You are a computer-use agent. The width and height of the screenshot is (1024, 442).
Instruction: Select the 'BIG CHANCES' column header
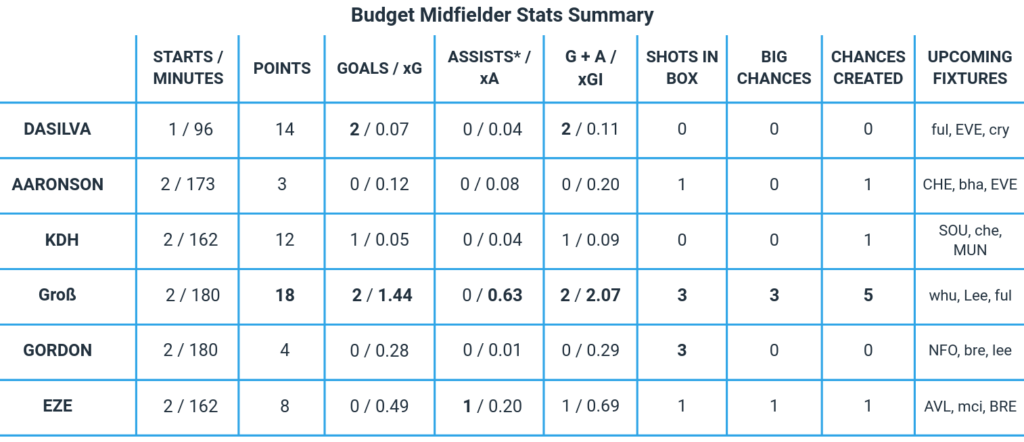click(772, 67)
